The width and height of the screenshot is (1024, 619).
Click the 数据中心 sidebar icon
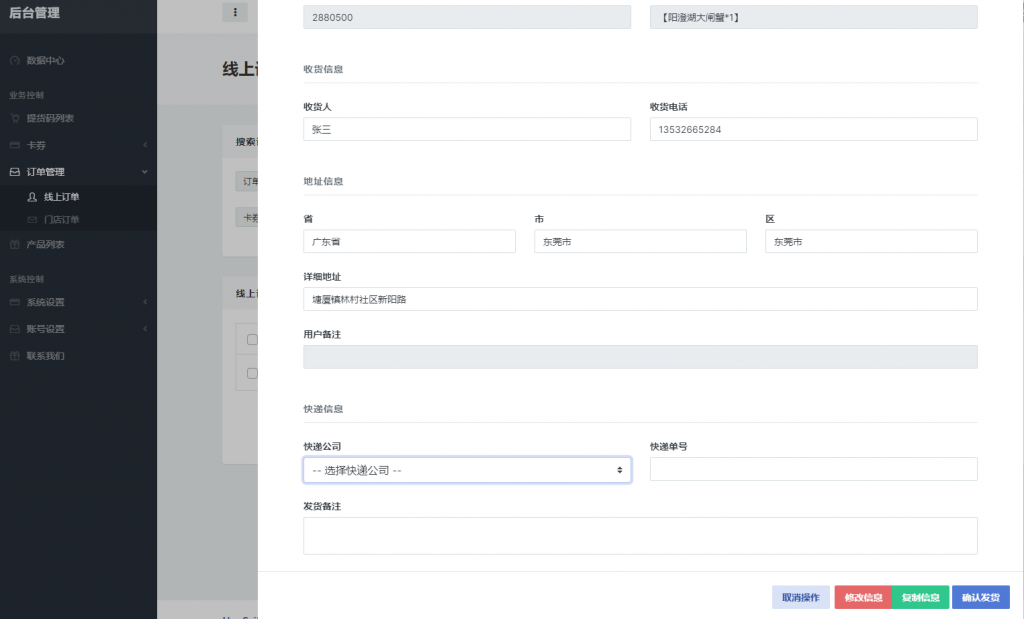pos(14,61)
